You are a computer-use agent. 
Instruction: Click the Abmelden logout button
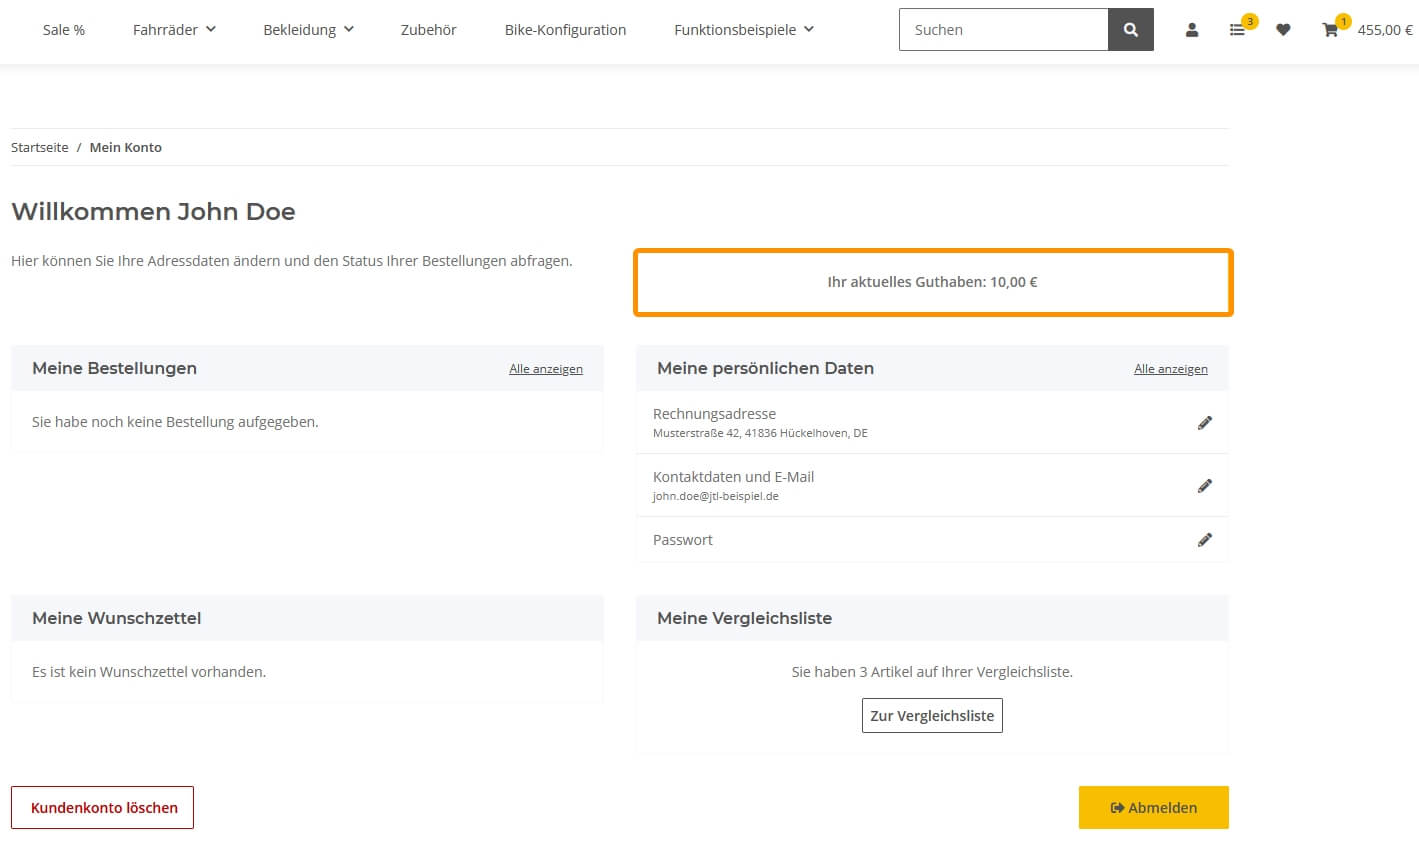pyautogui.click(x=1153, y=808)
